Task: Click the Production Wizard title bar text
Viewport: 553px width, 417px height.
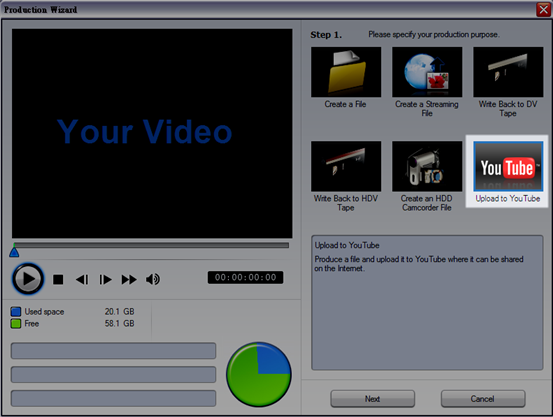Action: pyautogui.click(x=41, y=10)
